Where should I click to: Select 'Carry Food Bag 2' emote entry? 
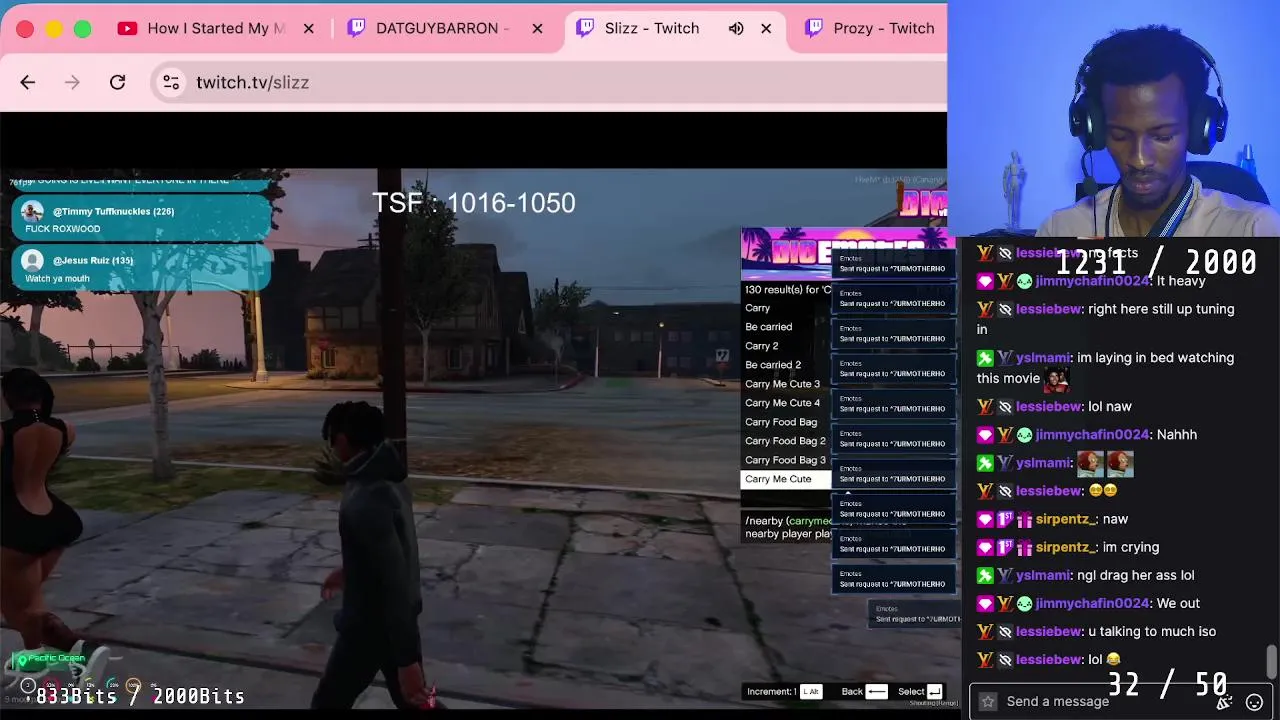pos(786,441)
